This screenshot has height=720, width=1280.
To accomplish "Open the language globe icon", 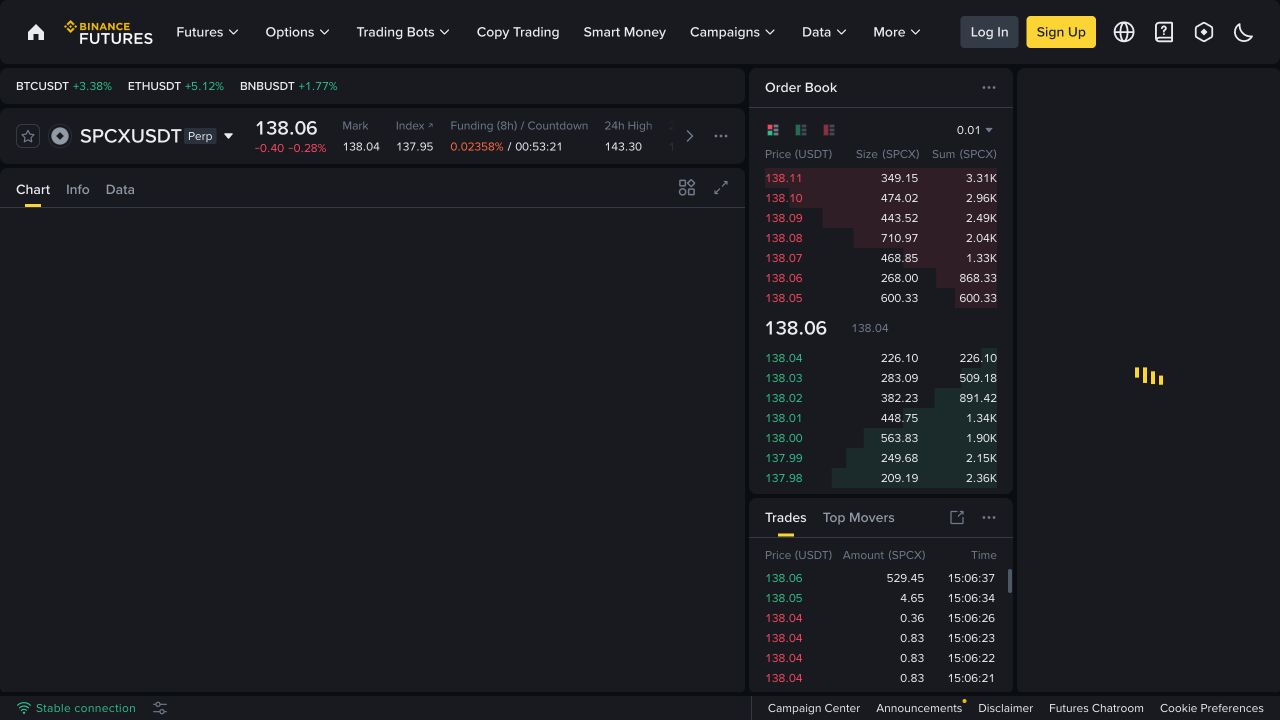I will coord(1124,32).
